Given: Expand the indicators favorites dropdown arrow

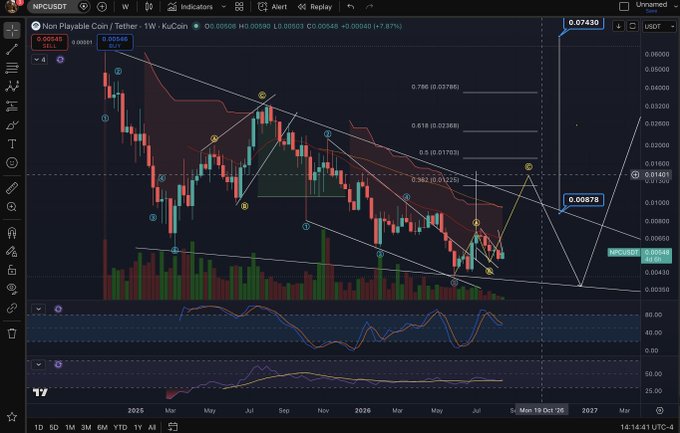Looking at the screenshot, I should [224, 7].
